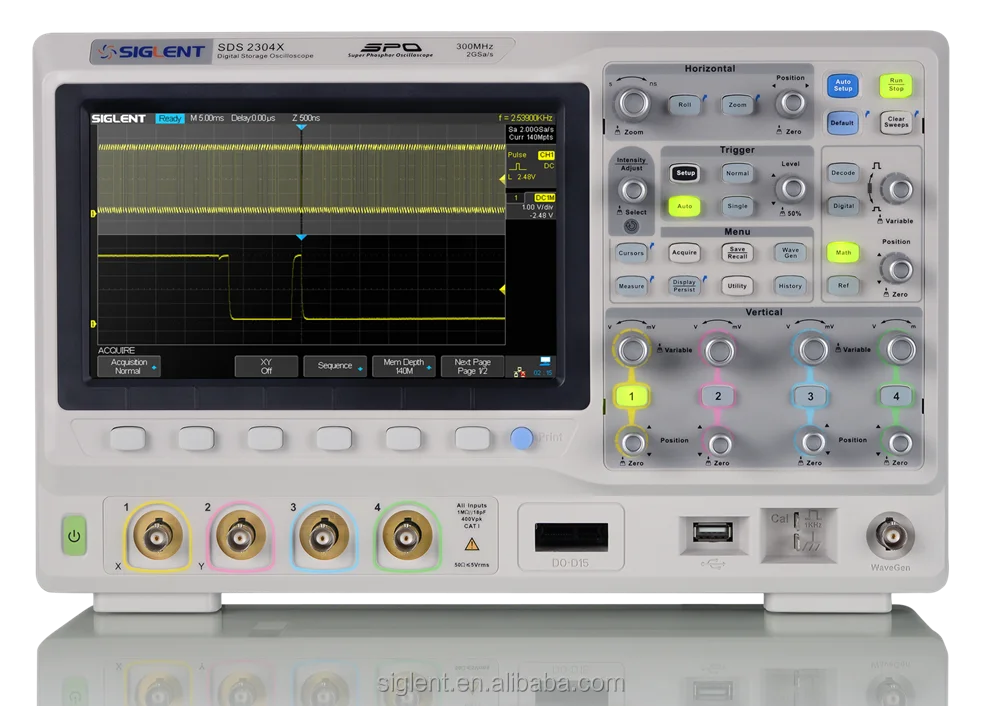Toggle the lit Math button

843,253
